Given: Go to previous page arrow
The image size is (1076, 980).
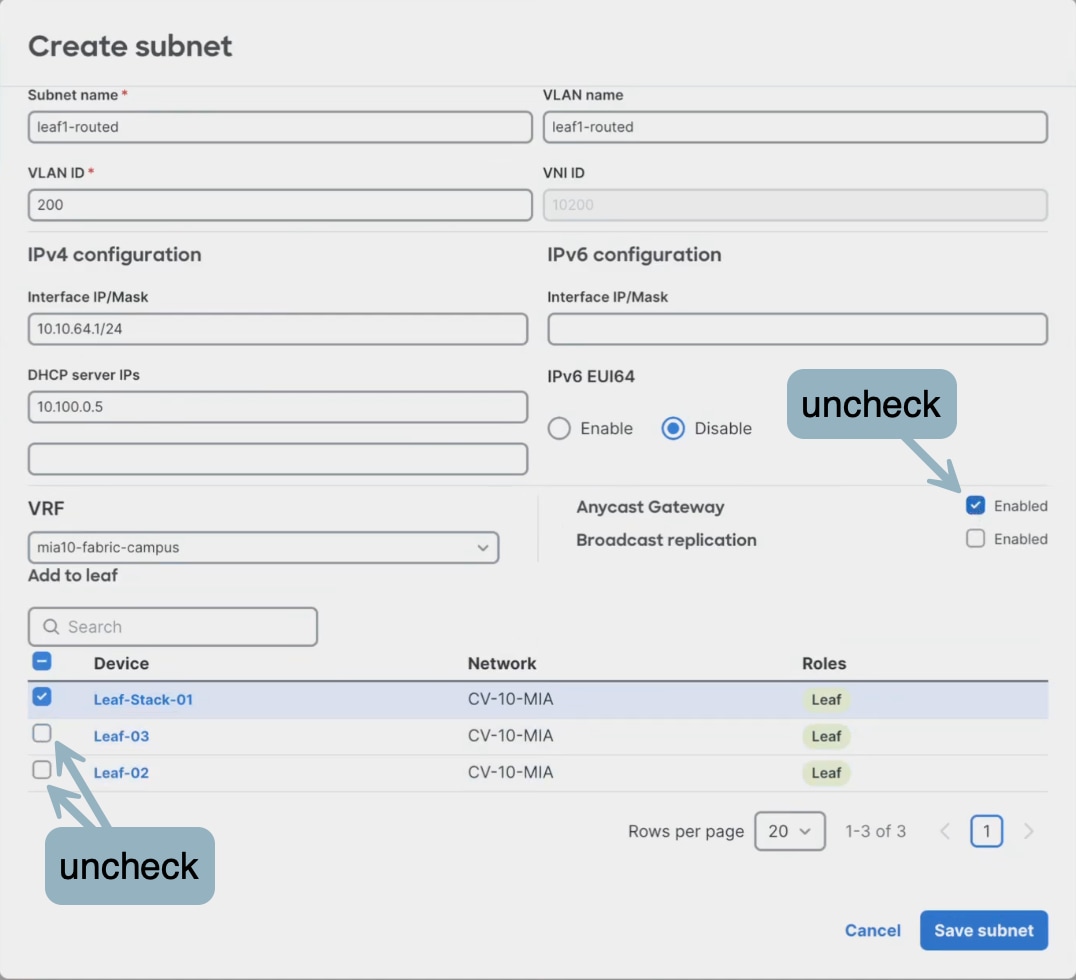Looking at the screenshot, I should point(945,831).
